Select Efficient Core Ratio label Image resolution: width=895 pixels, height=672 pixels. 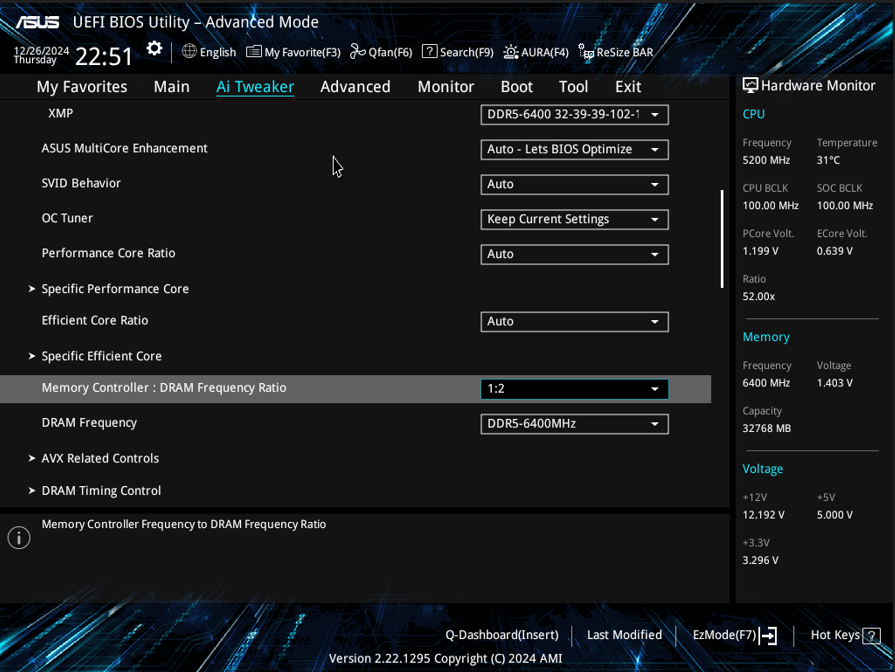point(95,321)
